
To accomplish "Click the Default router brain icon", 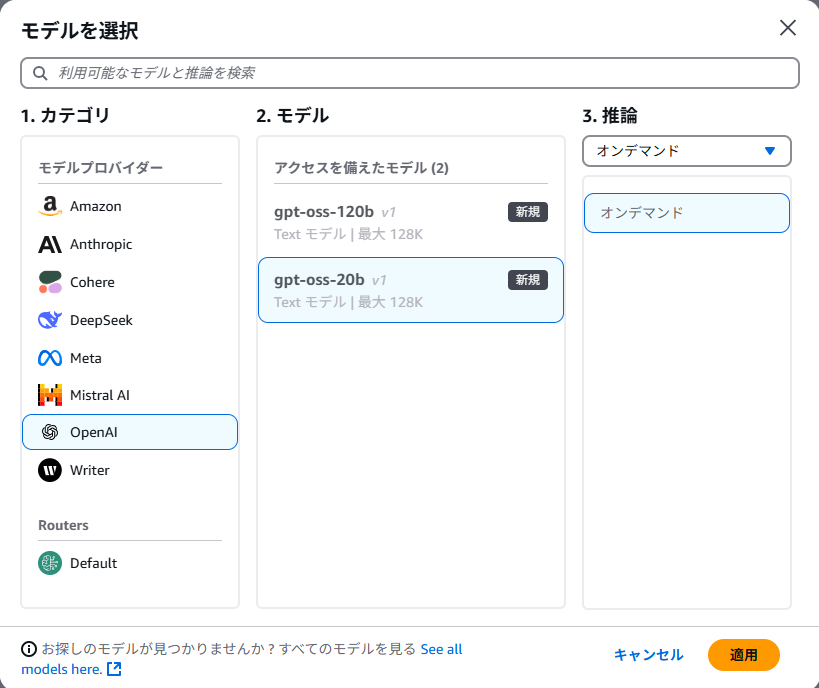I will click(x=50, y=563).
